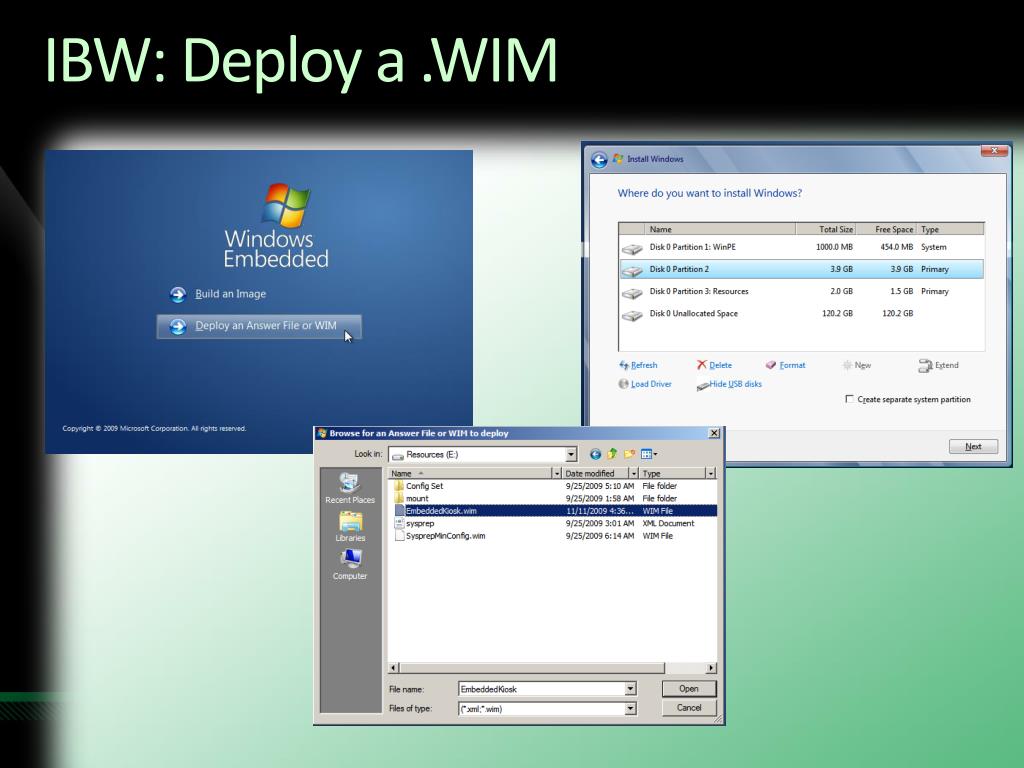
Task: Sort partitions by Free Space column
Action: tap(886, 229)
